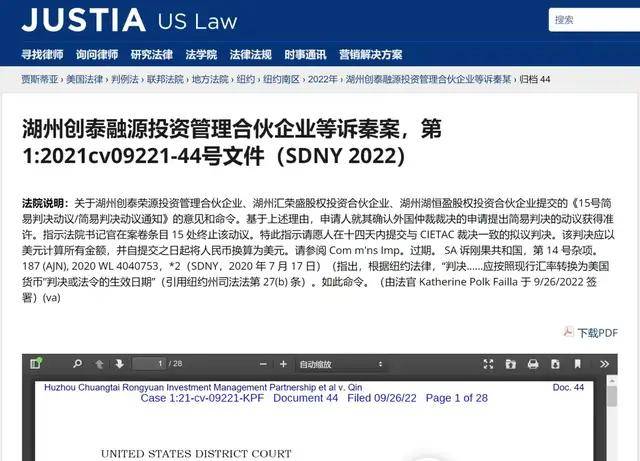640x461 pixels.
Task: Click the Justia 搜索 search box
Action: (594, 20)
